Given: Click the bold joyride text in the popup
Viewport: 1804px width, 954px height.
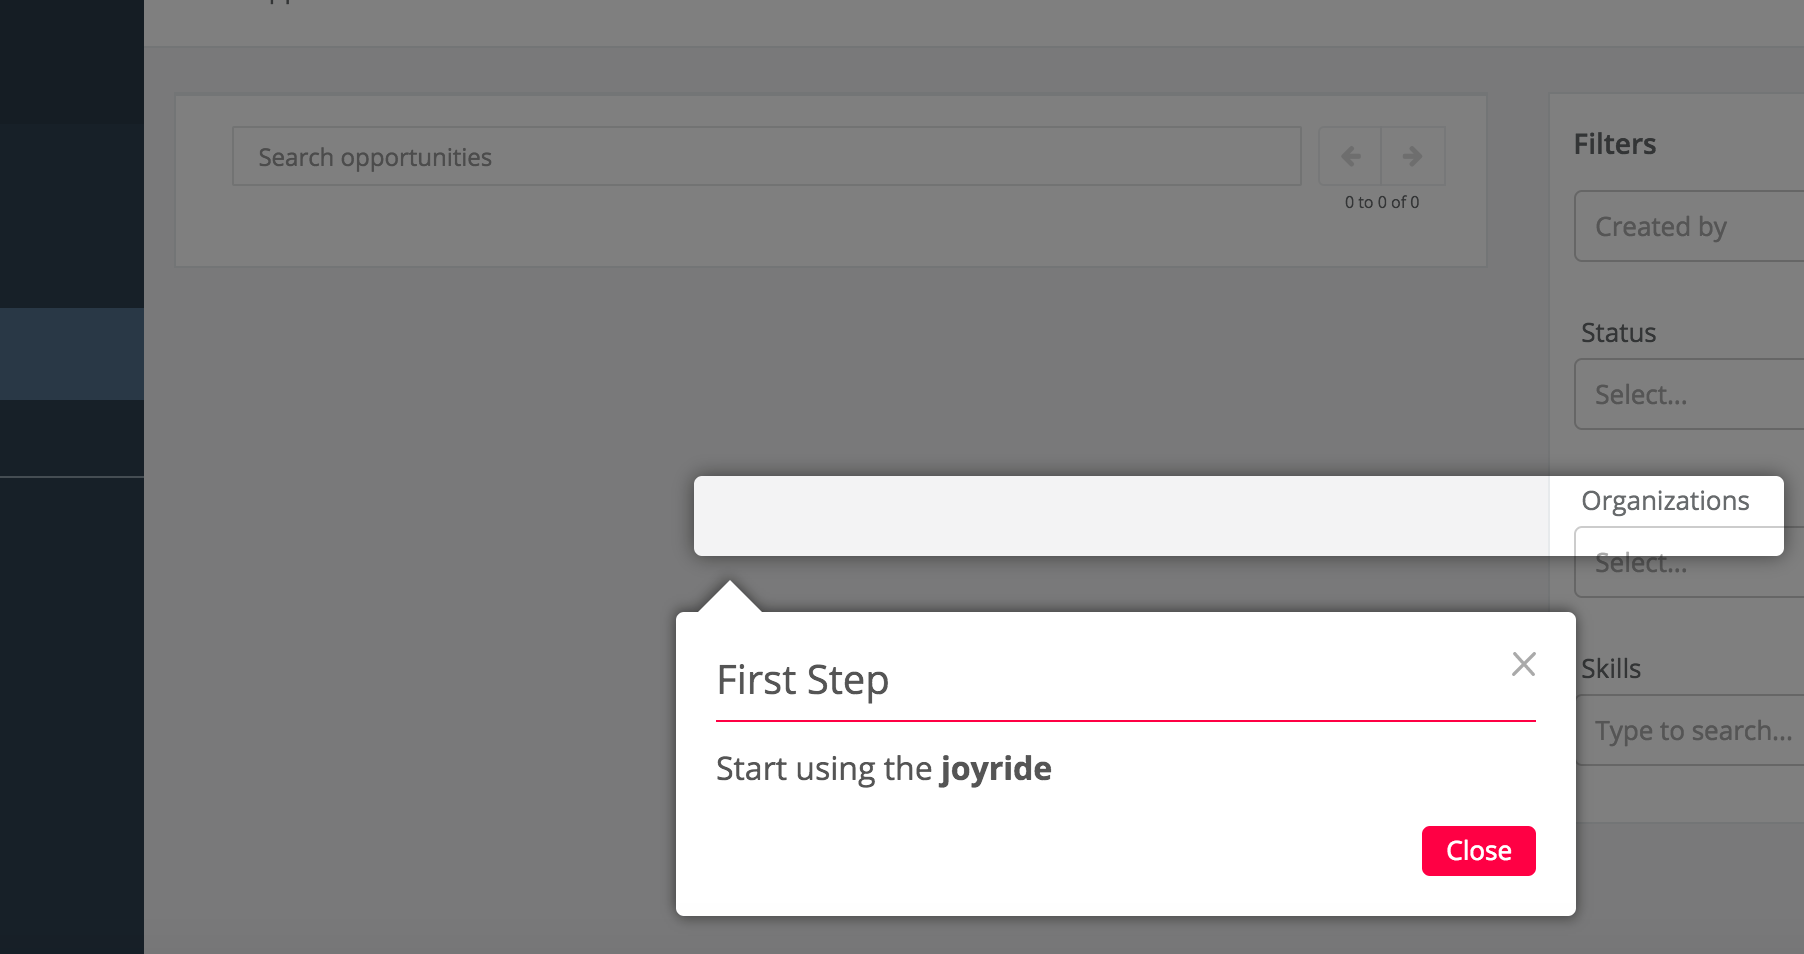Looking at the screenshot, I should click(x=996, y=768).
